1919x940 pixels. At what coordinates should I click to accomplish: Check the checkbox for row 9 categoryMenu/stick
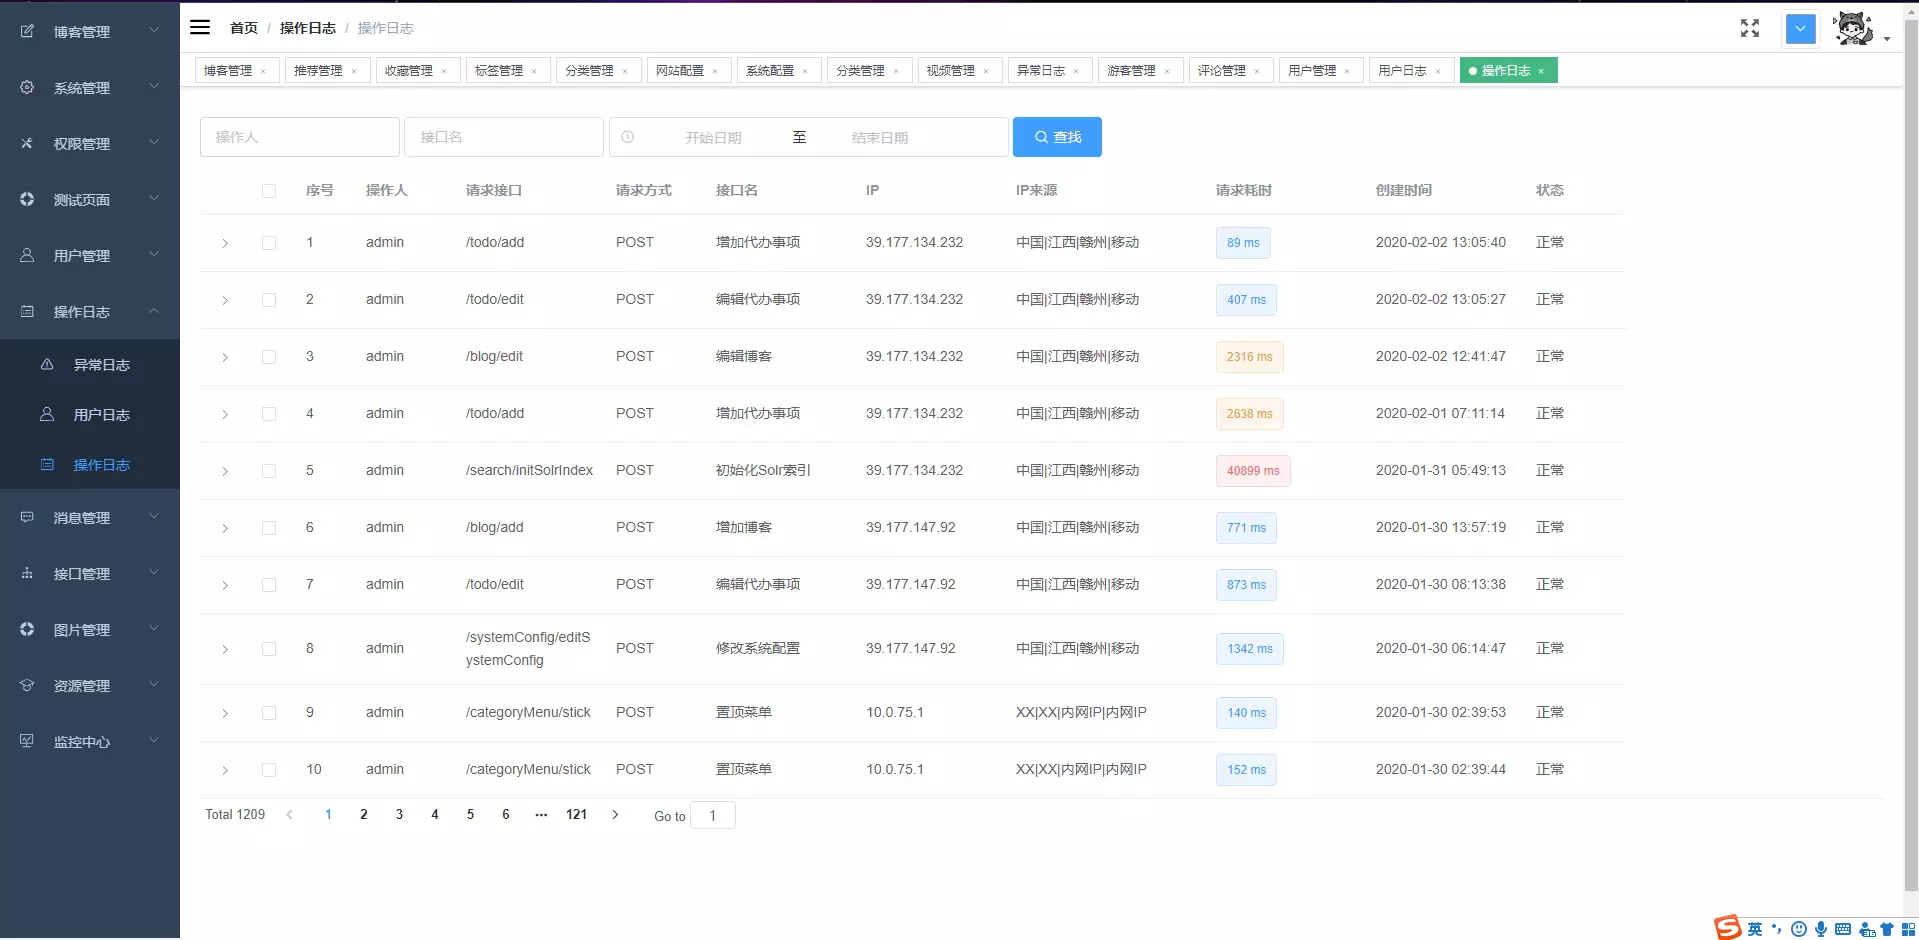point(269,713)
